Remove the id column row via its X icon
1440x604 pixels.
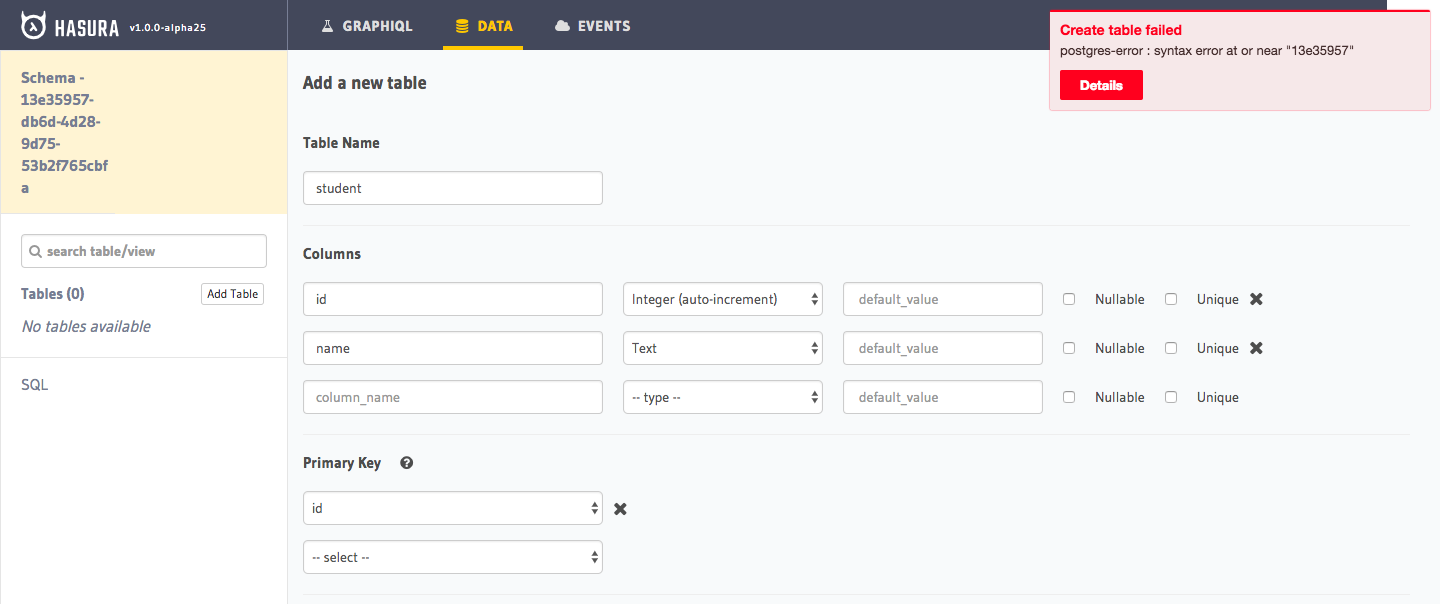[1256, 298]
